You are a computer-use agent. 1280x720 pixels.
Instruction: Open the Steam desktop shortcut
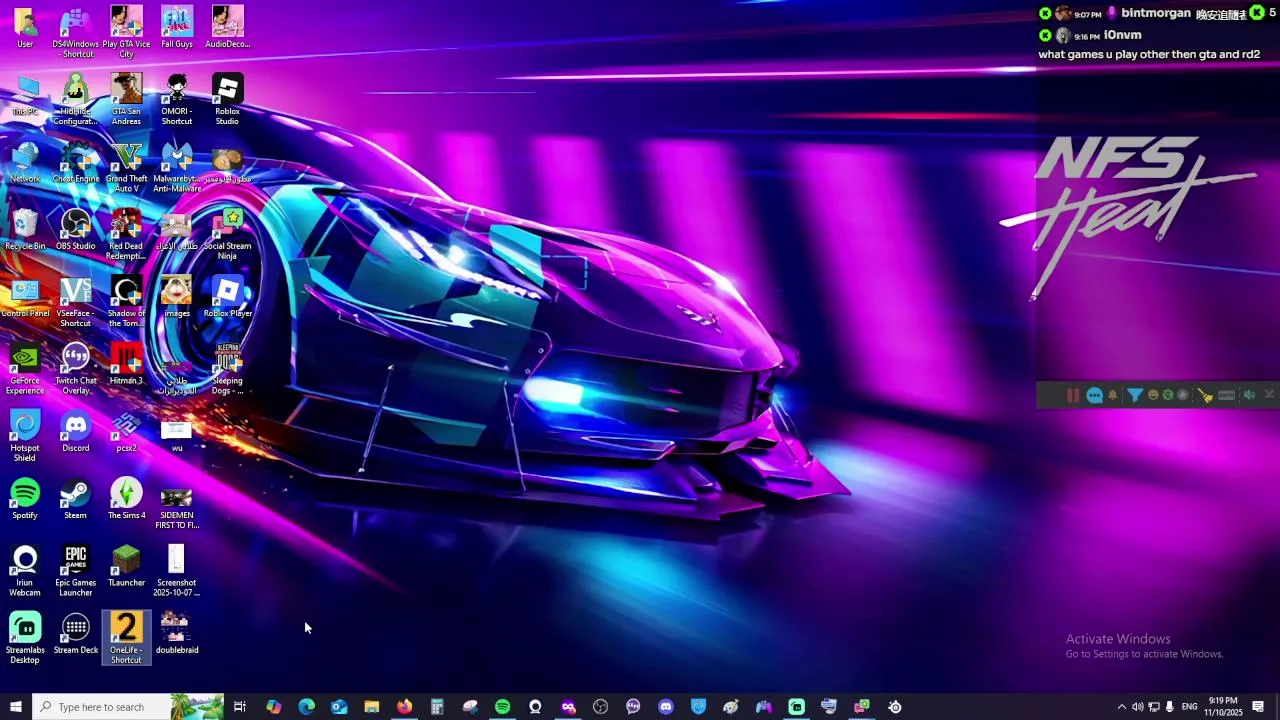coord(76,500)
